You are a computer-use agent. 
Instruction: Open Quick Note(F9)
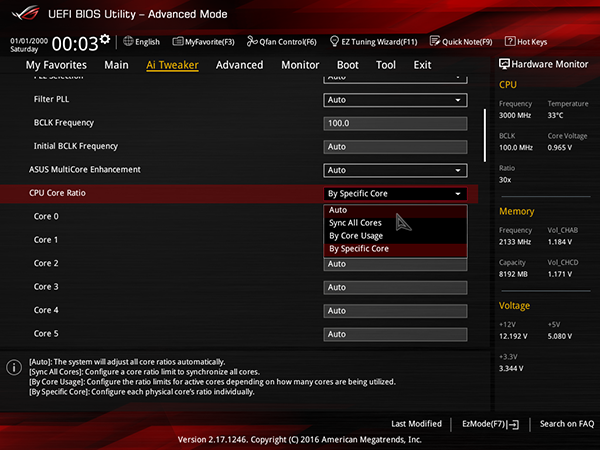click(x=461, y=42)
